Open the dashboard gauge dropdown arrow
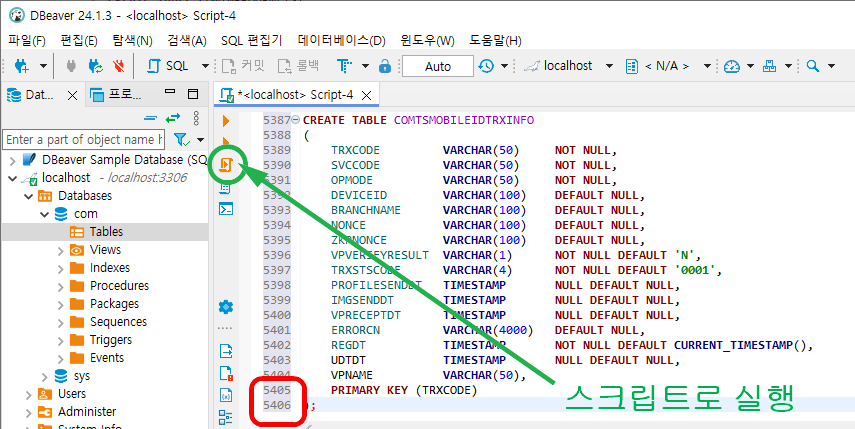This screenshot has width=855, height=429. [x=750, y=66]
